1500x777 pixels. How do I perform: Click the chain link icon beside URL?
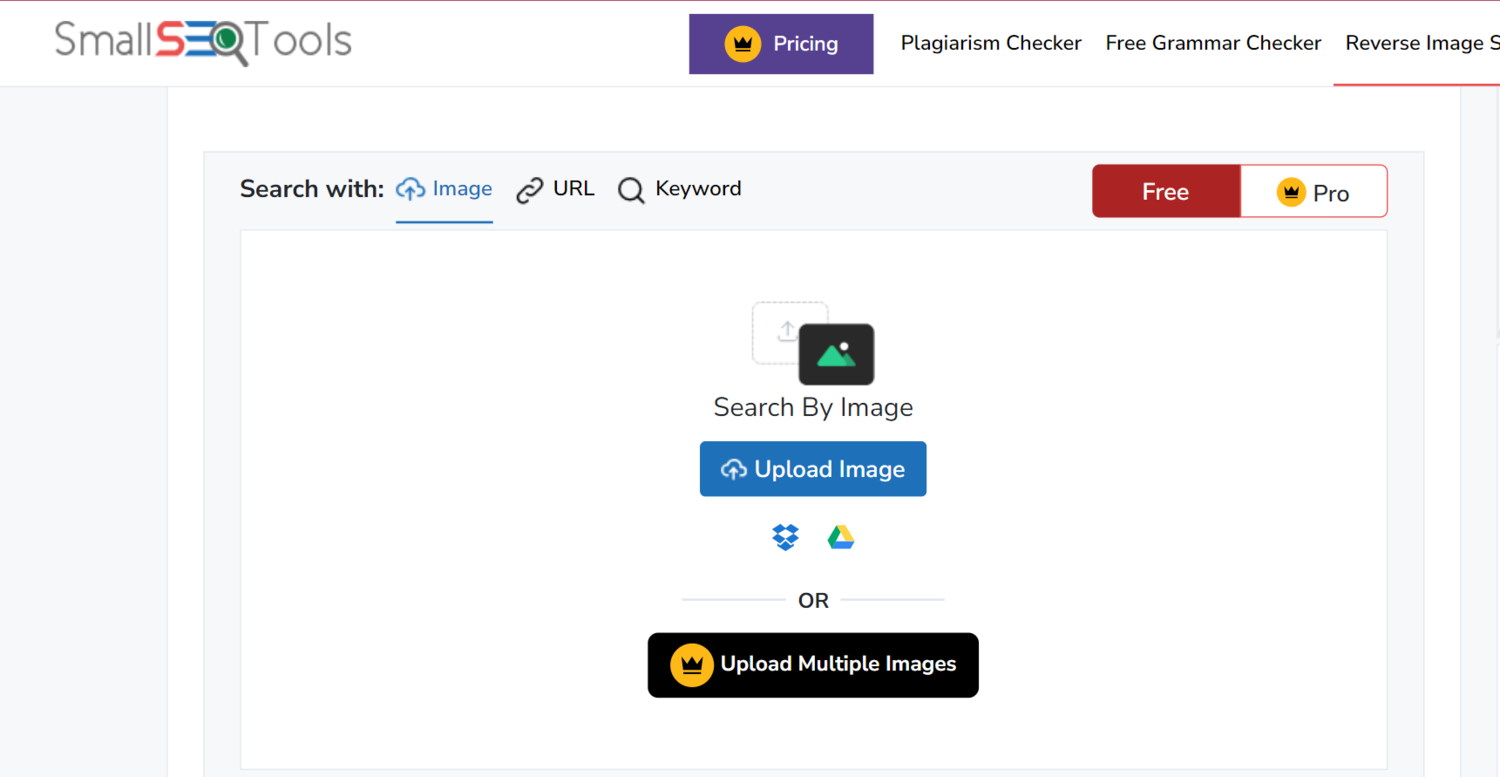(529, 188)
